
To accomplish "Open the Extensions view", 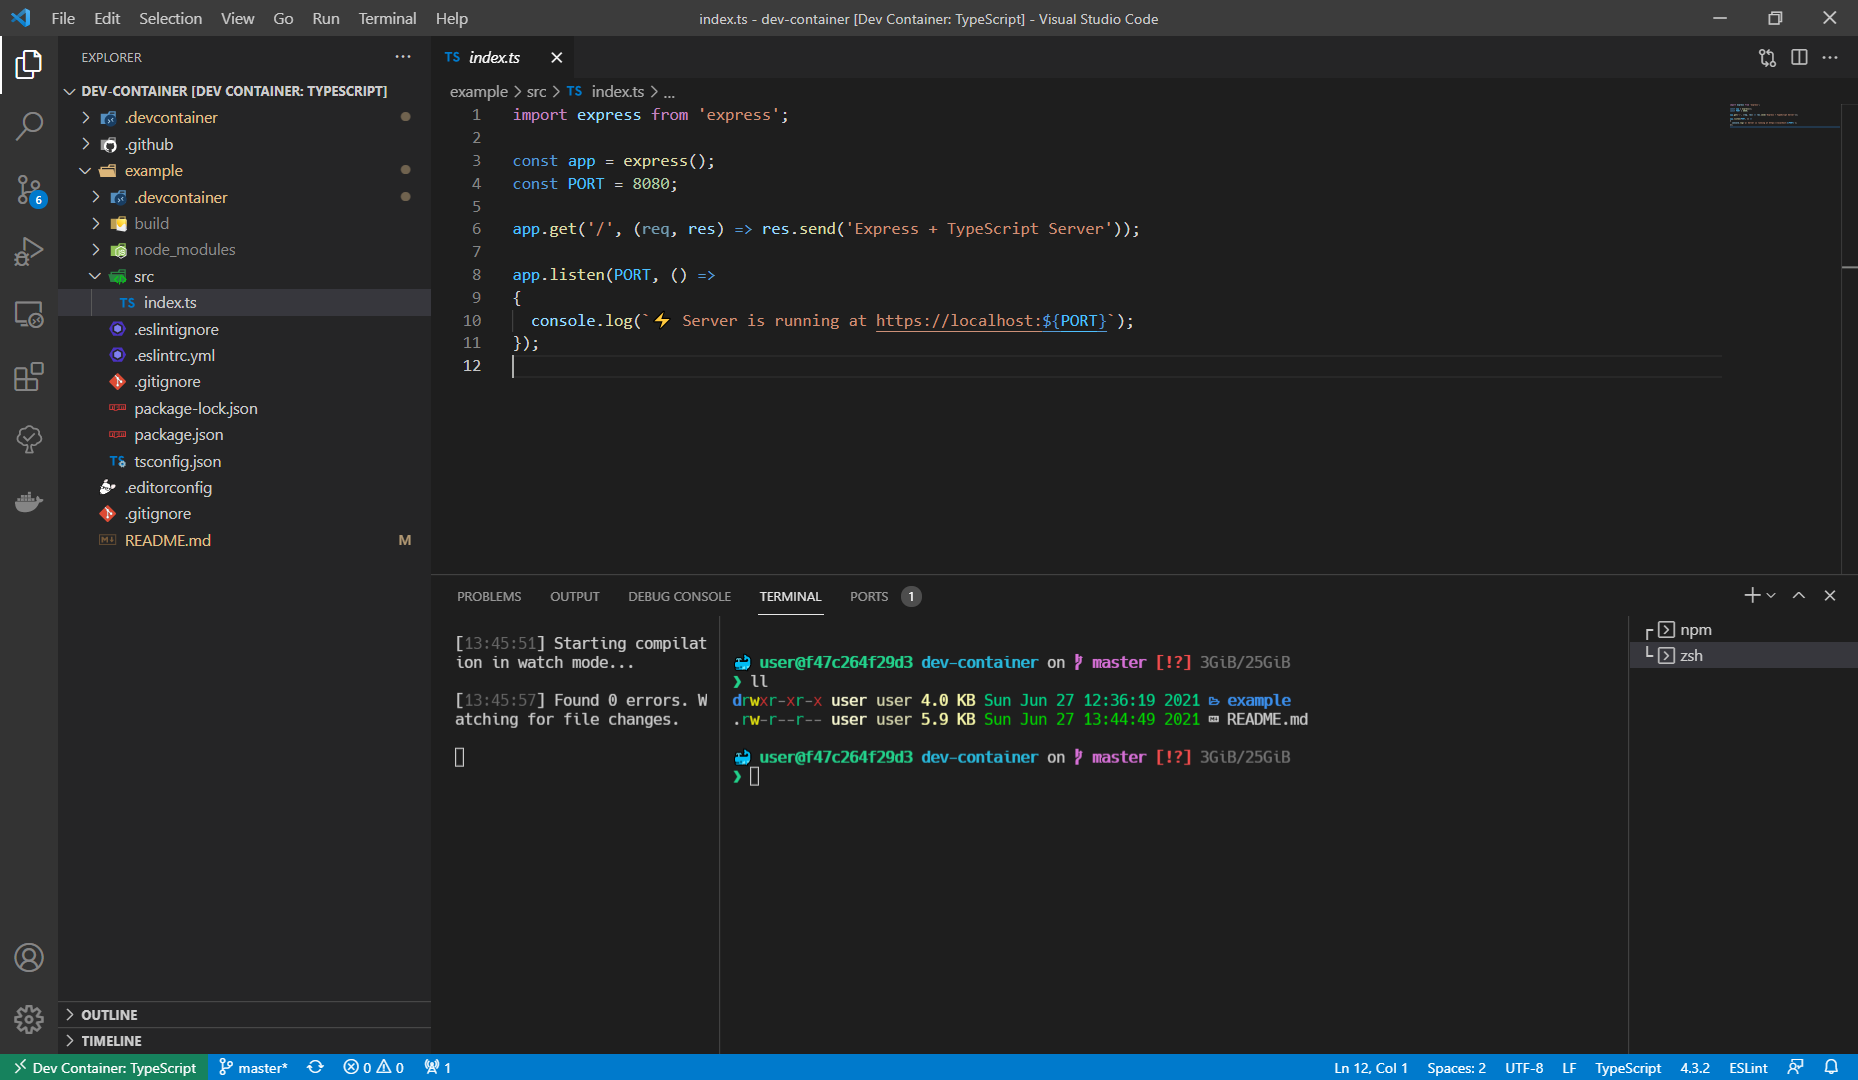I will tap(29, 377).
